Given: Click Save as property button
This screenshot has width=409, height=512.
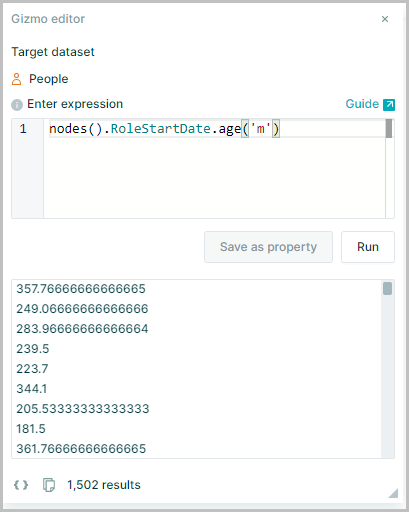Looking at the screenshot, I should pos(268,247).
